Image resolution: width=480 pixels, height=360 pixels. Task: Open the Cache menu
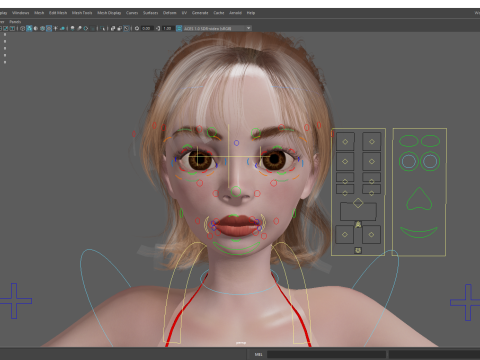coord(219,13)
